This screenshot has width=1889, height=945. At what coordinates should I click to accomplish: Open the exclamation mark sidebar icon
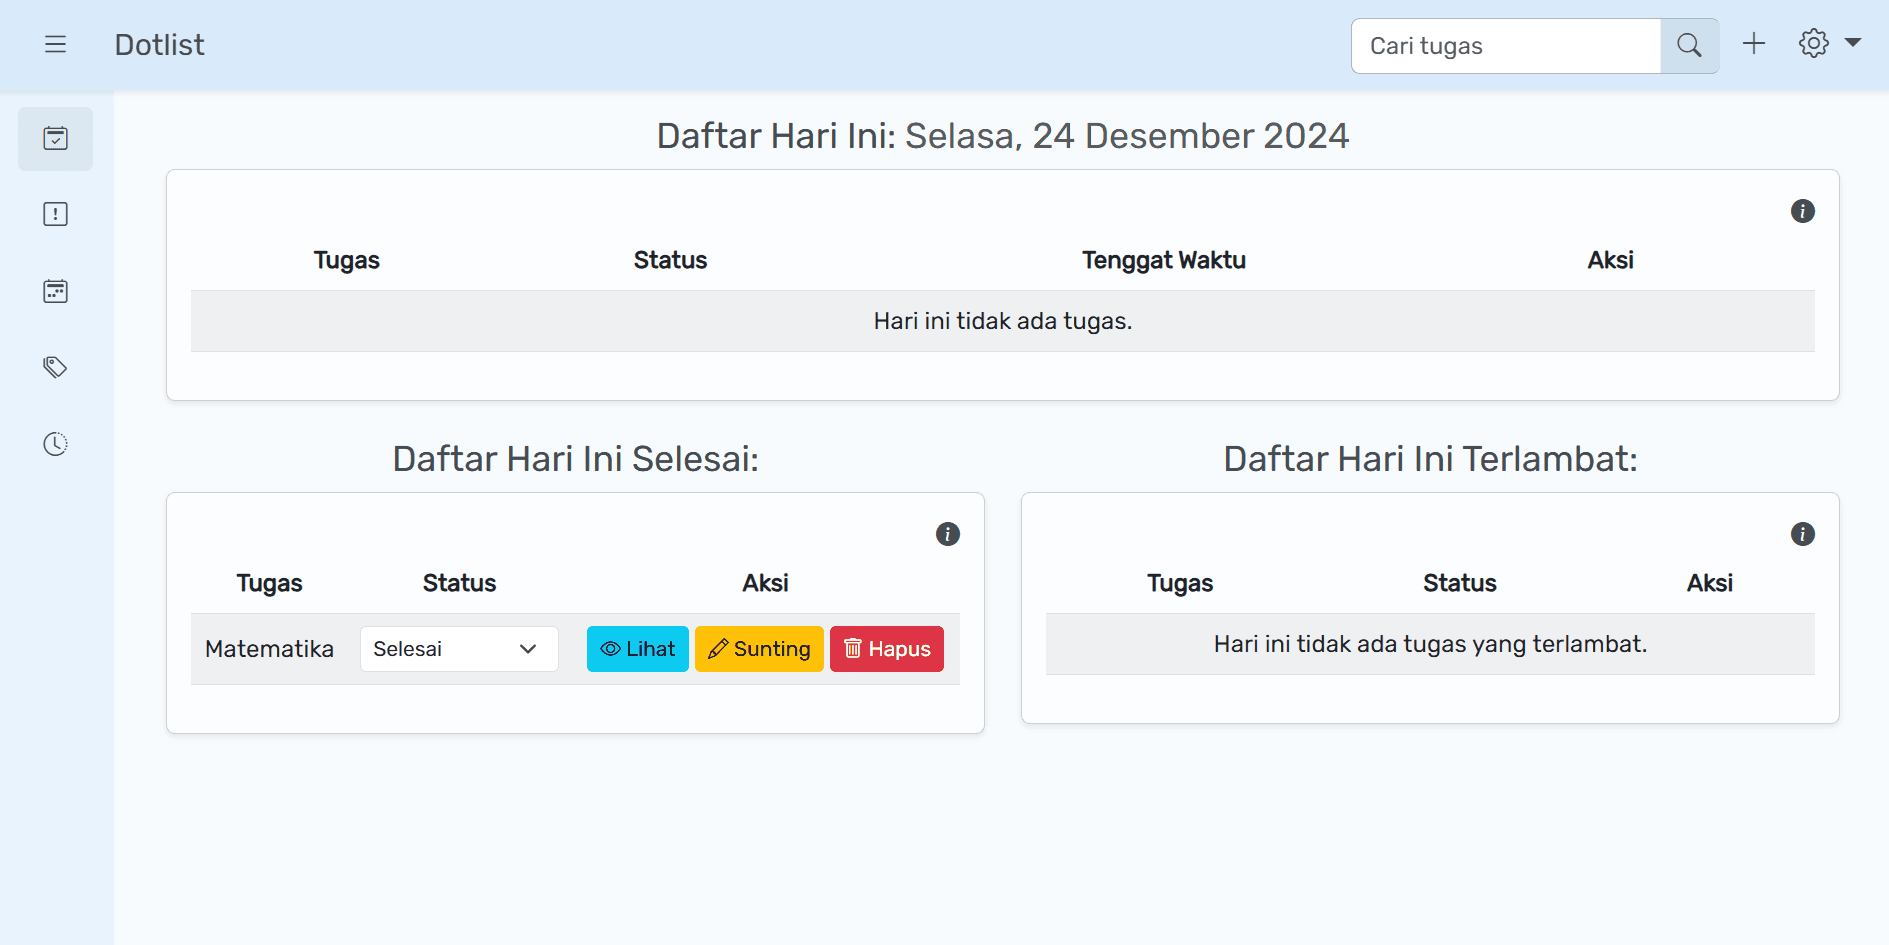pos(55,215)
